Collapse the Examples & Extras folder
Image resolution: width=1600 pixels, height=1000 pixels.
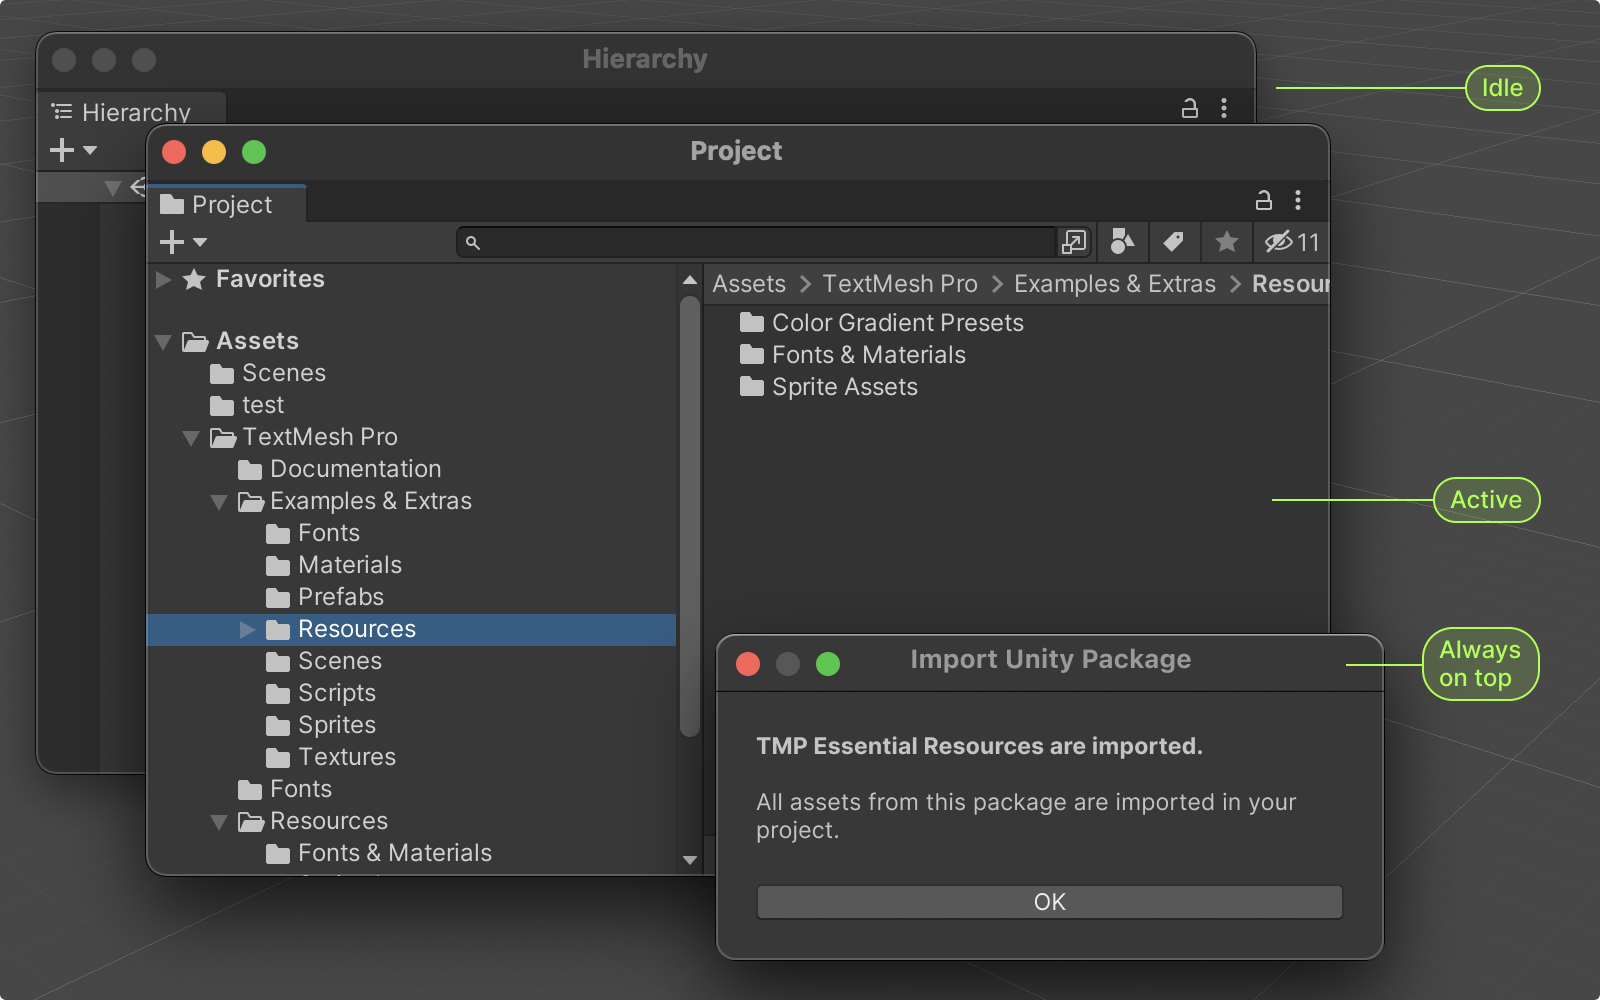[219, 502]
